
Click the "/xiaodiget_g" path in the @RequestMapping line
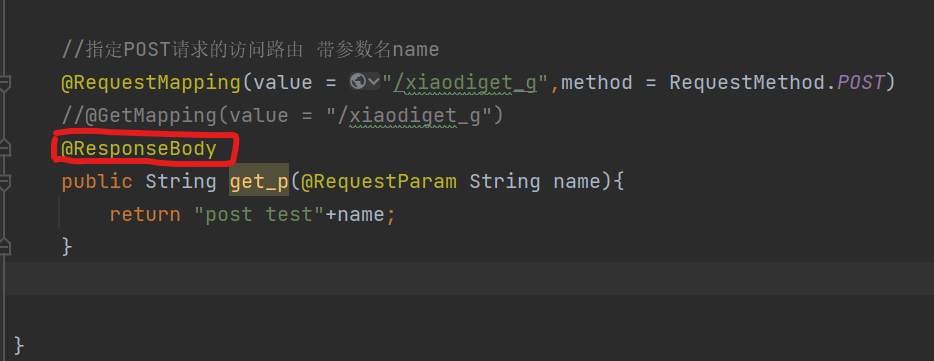tap(466, 83)
